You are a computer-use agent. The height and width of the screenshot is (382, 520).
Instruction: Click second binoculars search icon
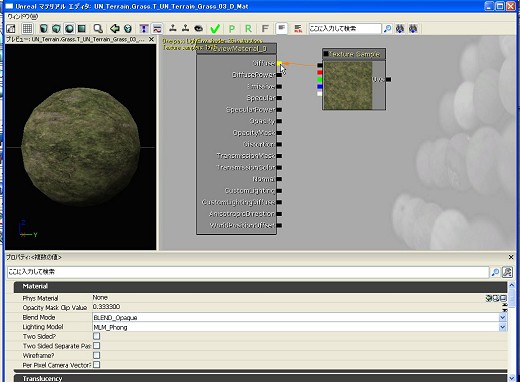(x=413, y=29)
